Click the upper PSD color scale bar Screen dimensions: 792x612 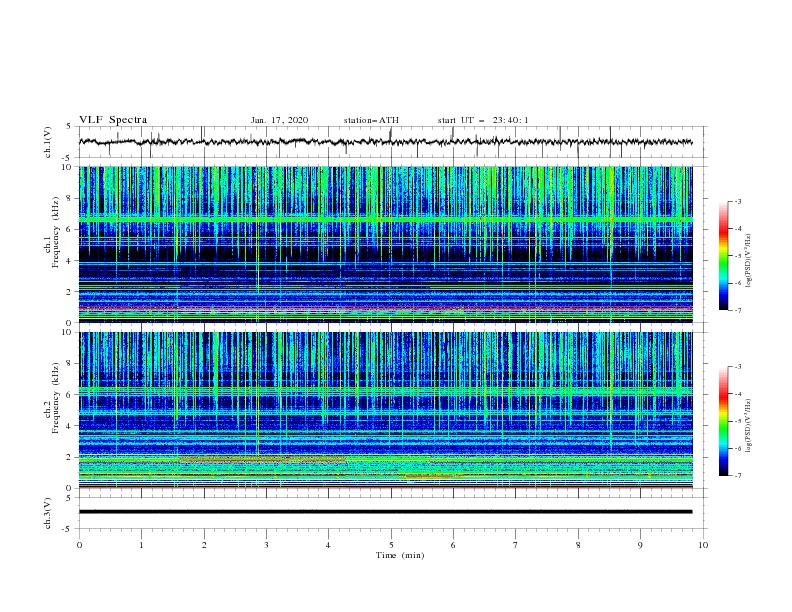click(x=723, y=256)
